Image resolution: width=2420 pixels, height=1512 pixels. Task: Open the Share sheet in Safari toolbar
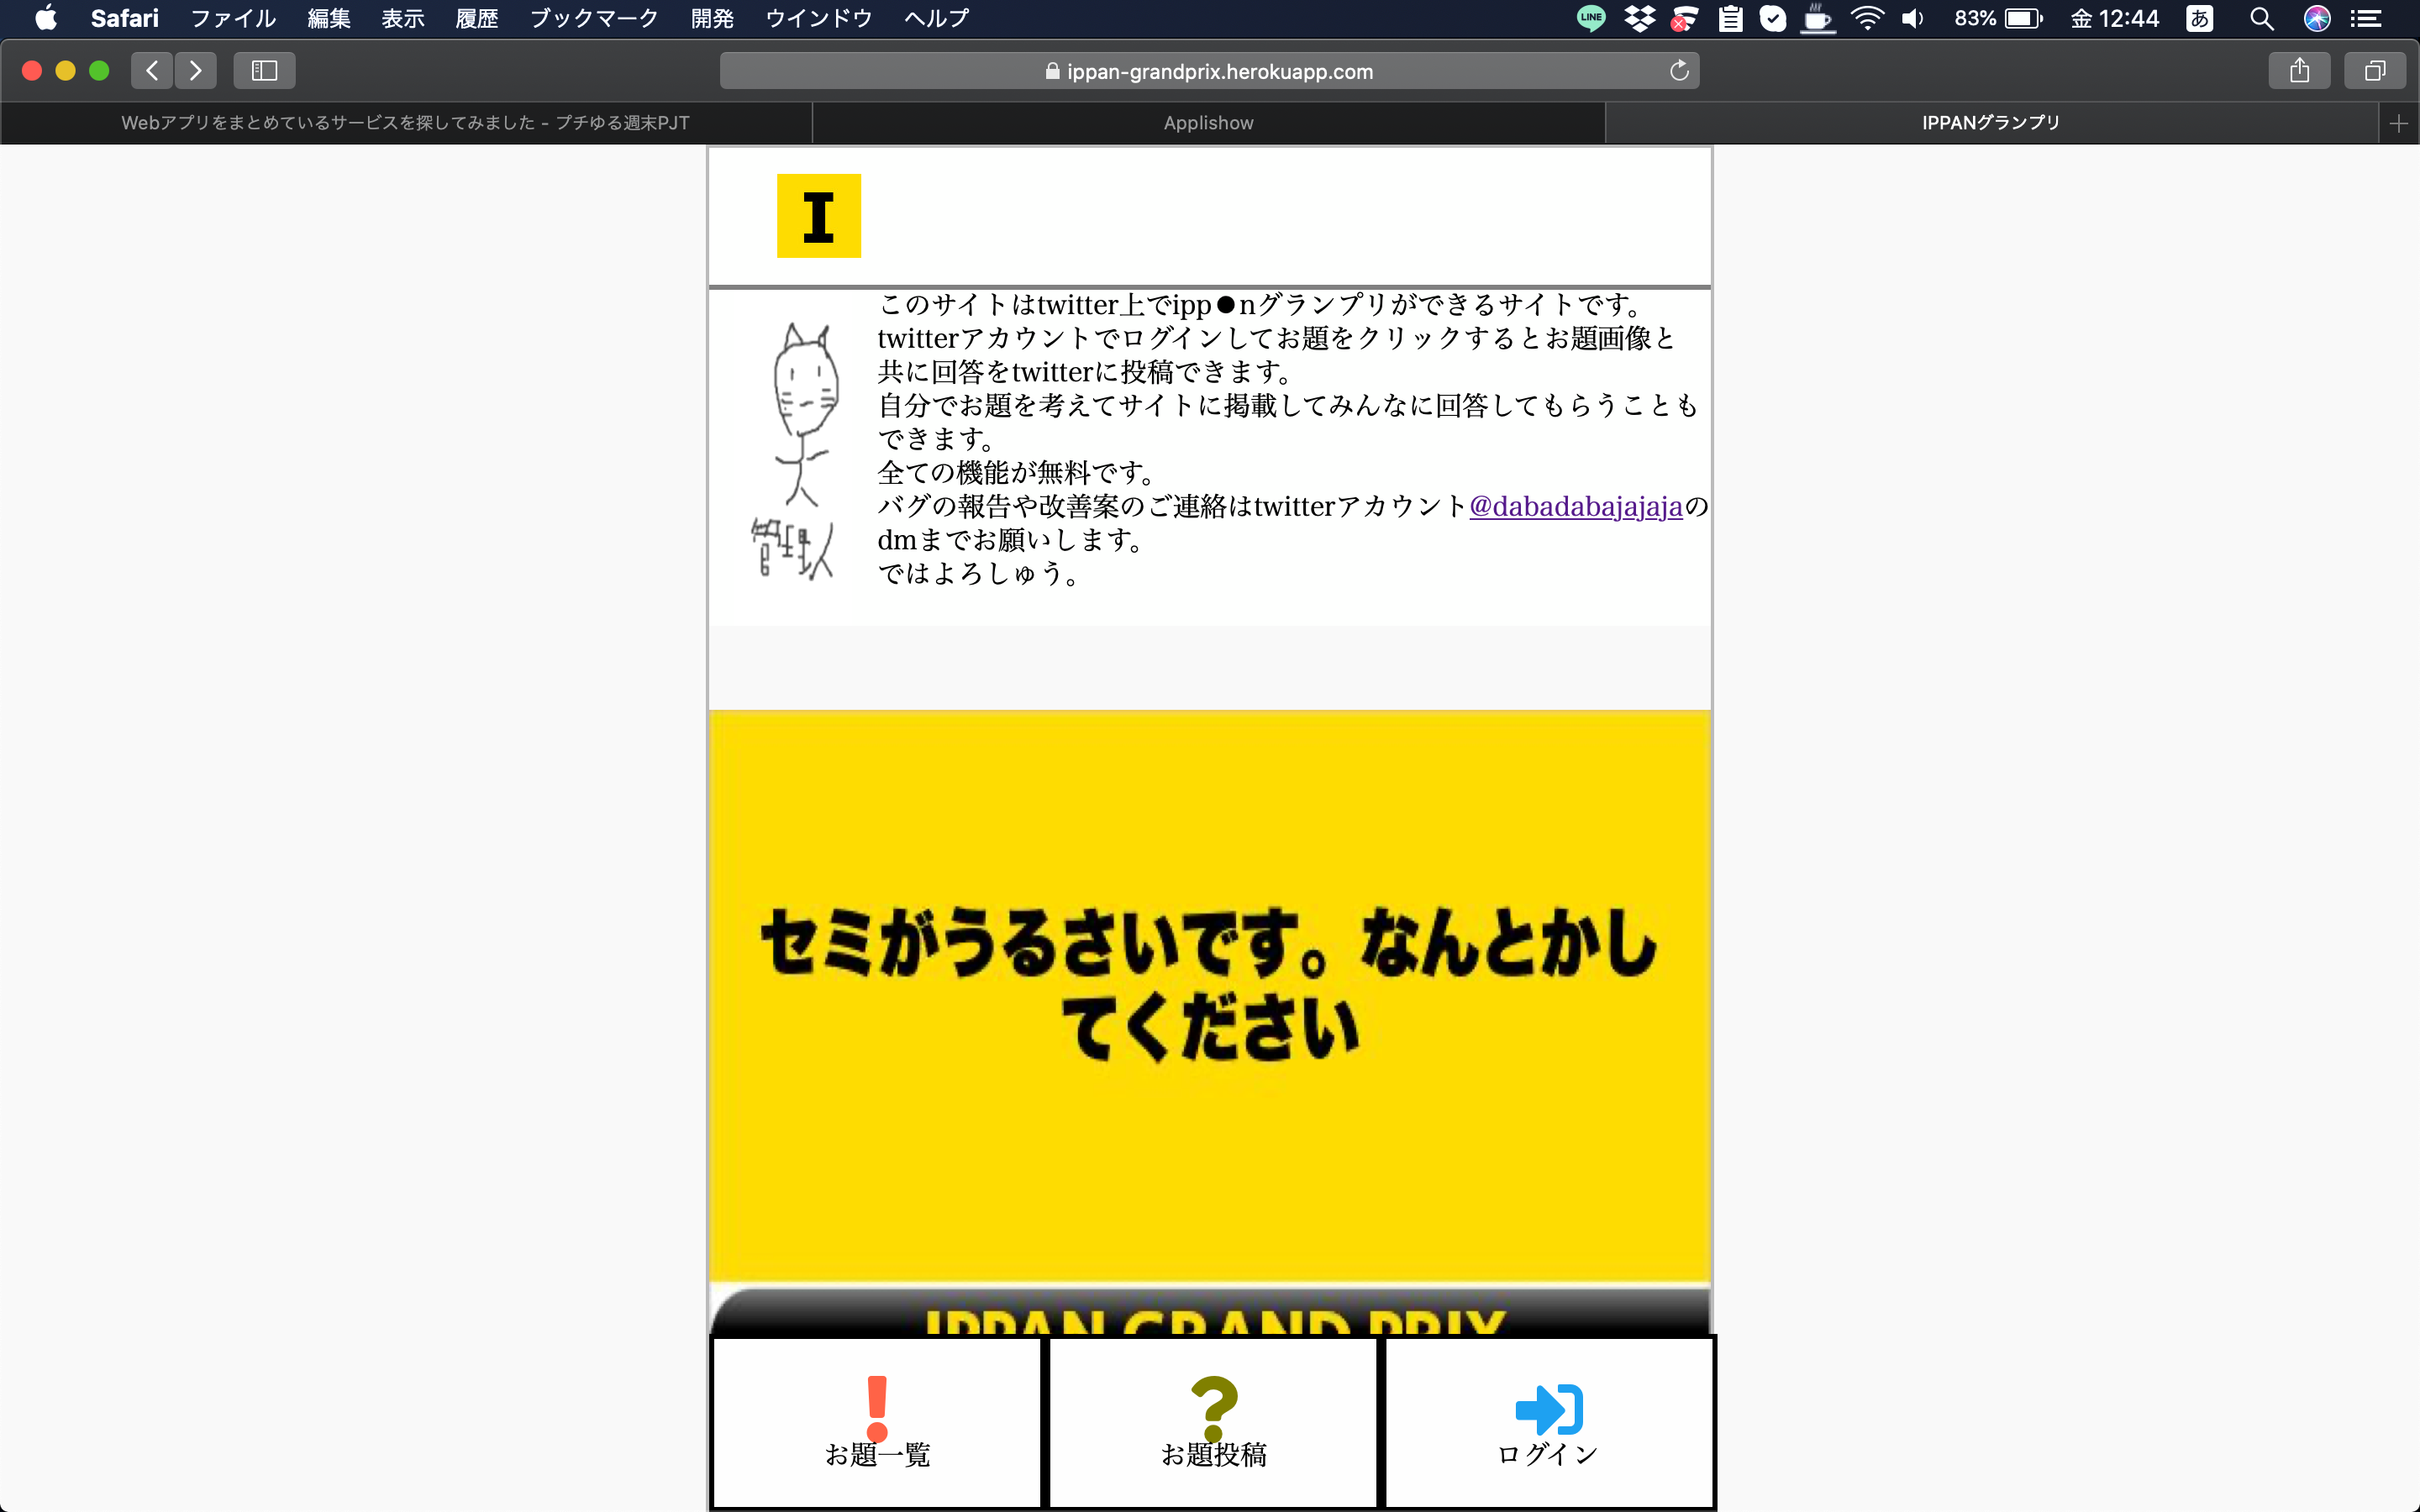click(2300, 70)
